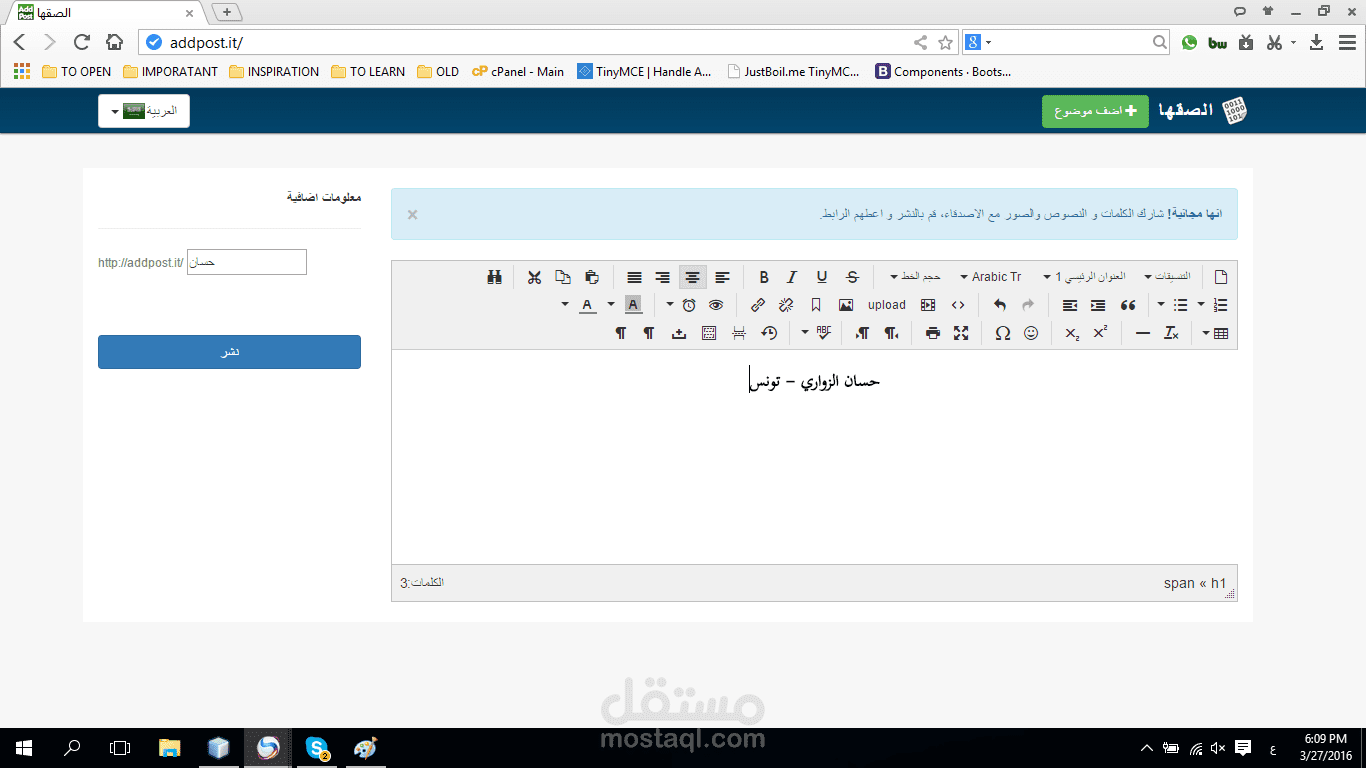Clear formatting with the Tx icon
The image size is (1366, 768).
point(1171,333)
